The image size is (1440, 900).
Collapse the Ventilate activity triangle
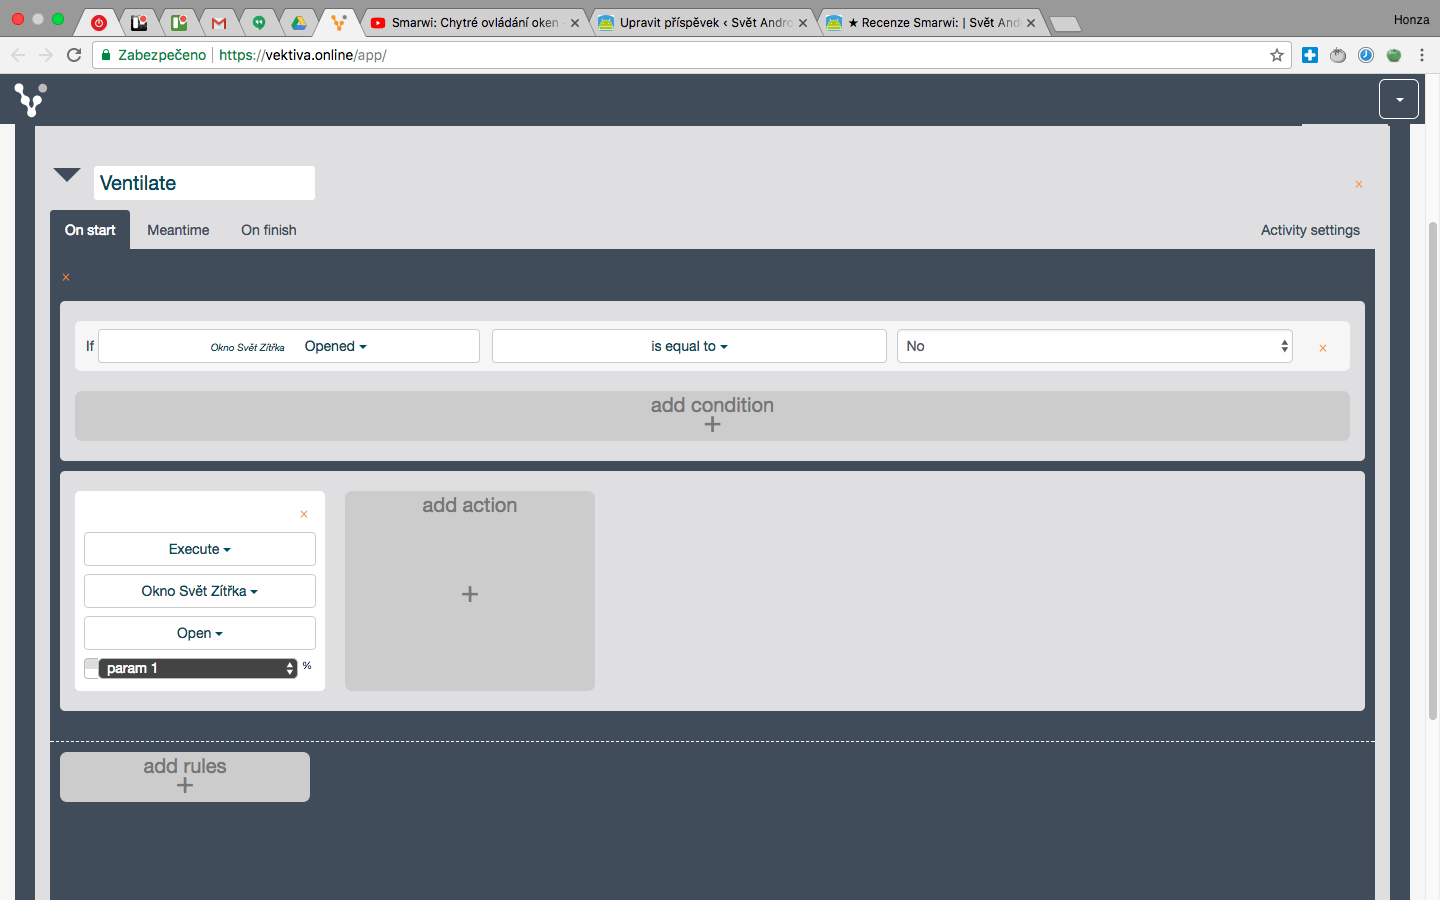point(67,175)
